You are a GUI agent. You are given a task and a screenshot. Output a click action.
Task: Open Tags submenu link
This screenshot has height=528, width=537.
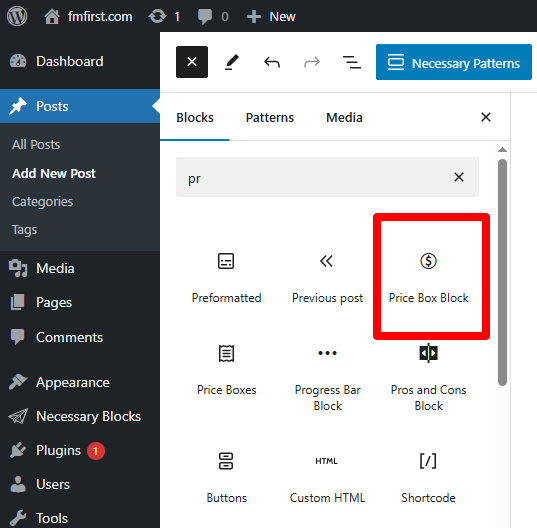point(24,230)
